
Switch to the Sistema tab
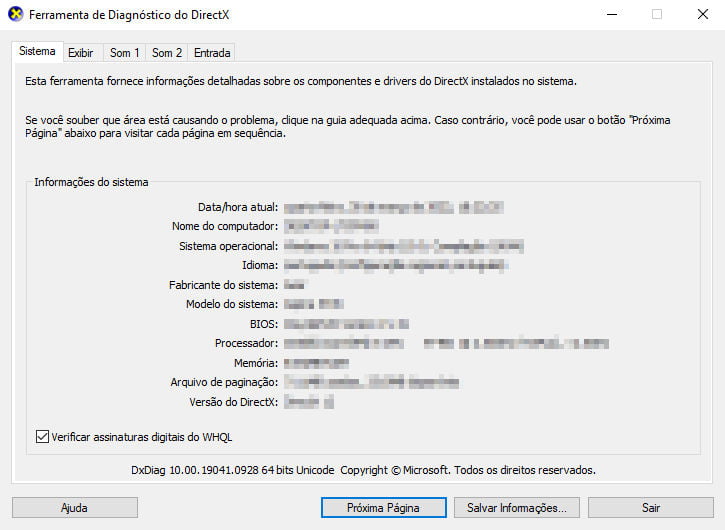[x=37, y=51]
